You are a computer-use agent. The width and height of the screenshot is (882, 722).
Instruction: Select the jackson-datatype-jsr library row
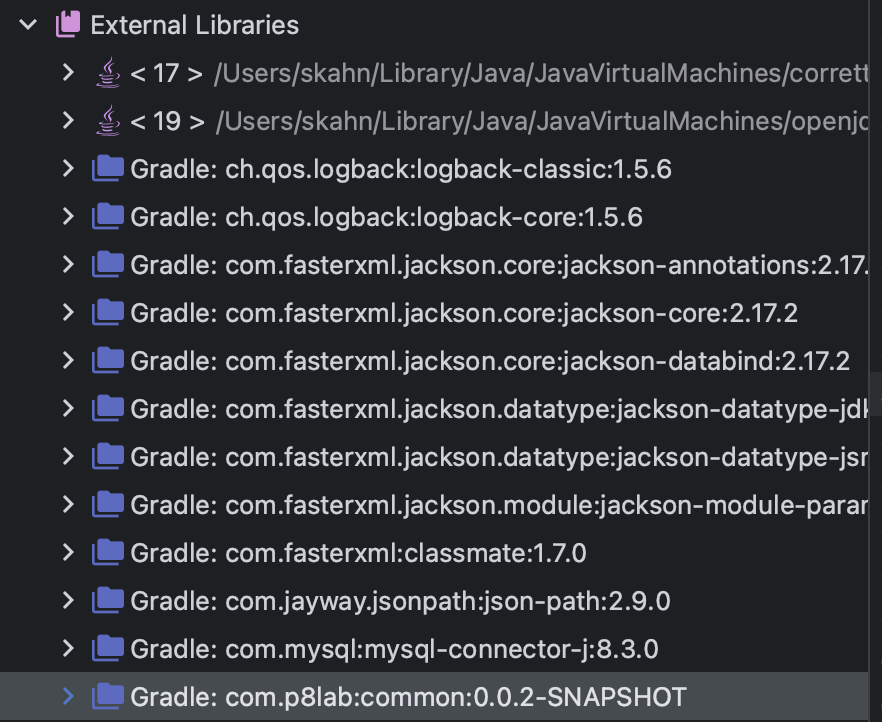[434, 457]
